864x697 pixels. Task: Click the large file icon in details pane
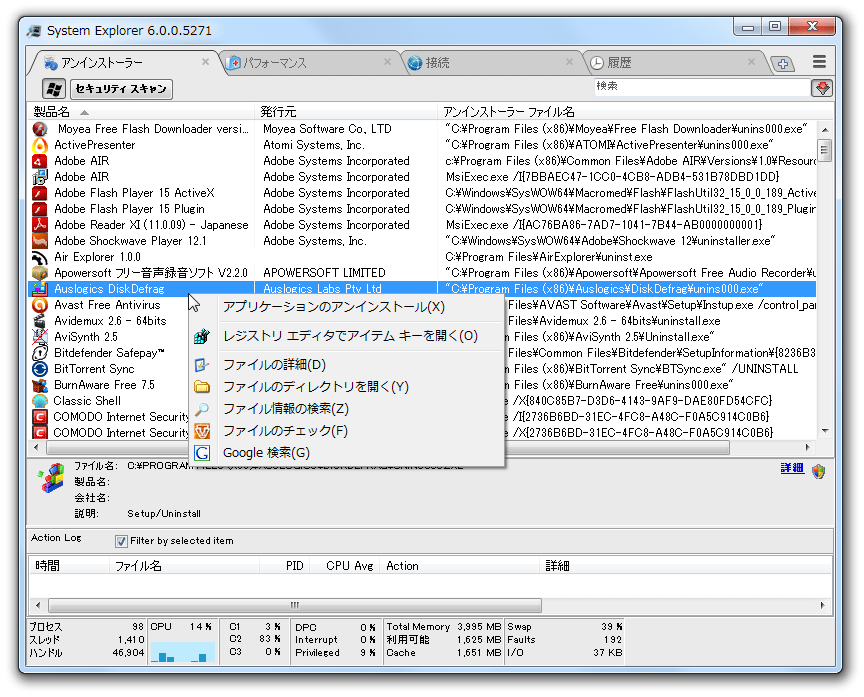[x=51, y=477]
